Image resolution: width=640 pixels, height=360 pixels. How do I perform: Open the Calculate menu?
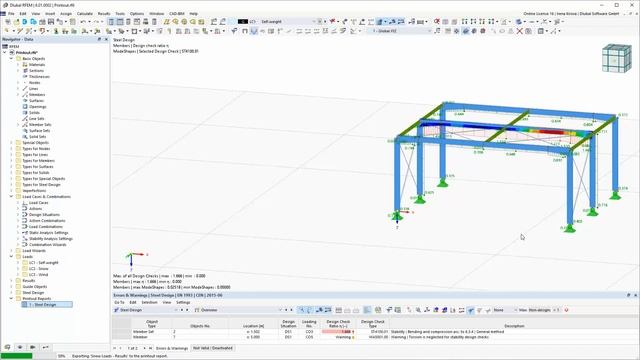pos(85,13)
